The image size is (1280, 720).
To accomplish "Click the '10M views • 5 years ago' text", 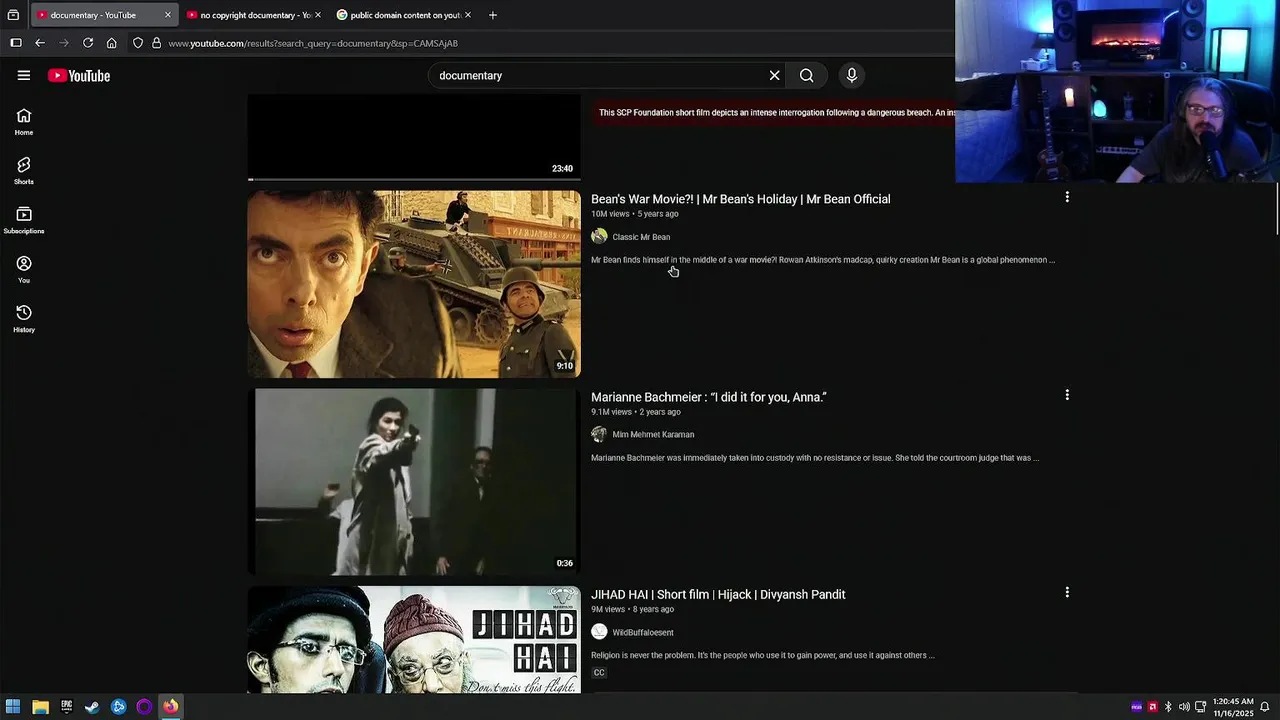I will [x=635, y=214].
